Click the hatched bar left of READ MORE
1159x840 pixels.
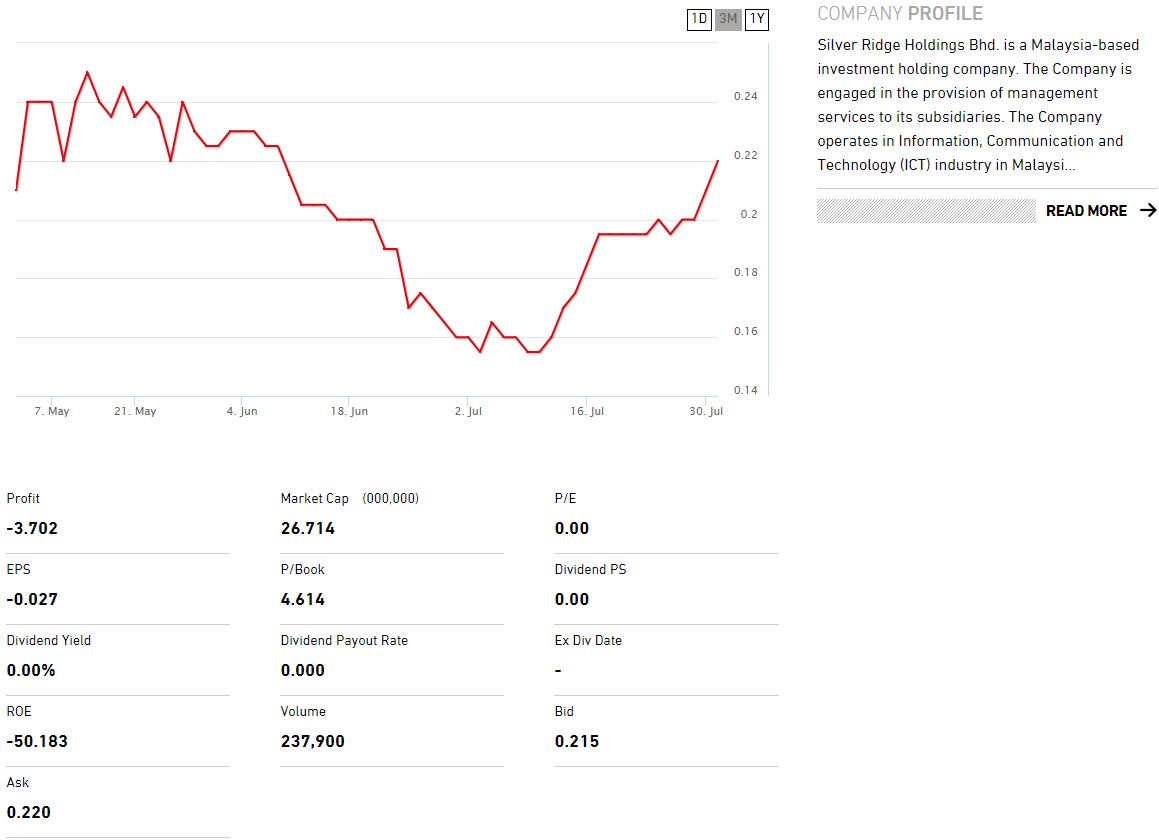(x=926, y=211)
